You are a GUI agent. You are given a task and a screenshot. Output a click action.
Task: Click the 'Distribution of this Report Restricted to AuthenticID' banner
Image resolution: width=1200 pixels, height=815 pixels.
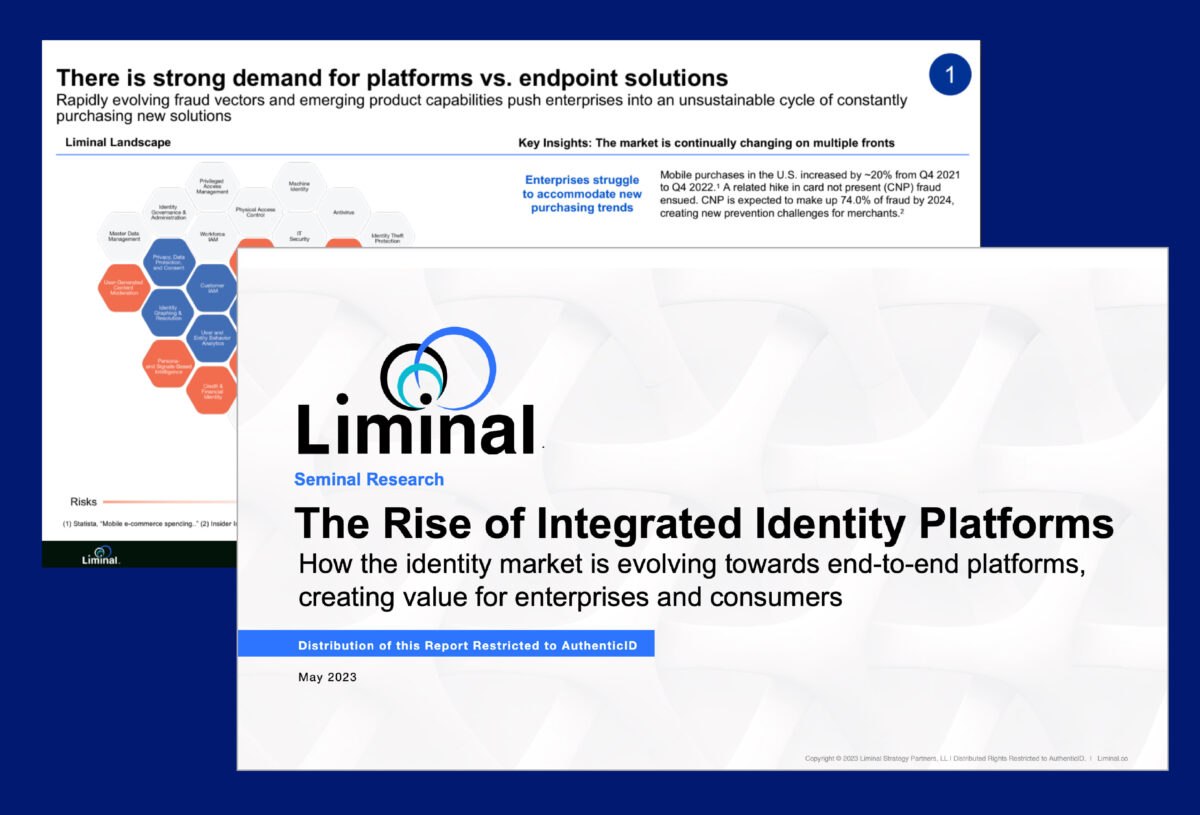(x=446, y=645)
